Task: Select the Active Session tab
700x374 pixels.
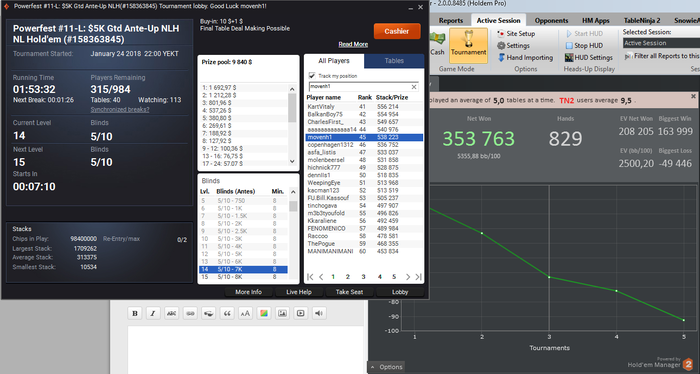Action: [498, 21]
